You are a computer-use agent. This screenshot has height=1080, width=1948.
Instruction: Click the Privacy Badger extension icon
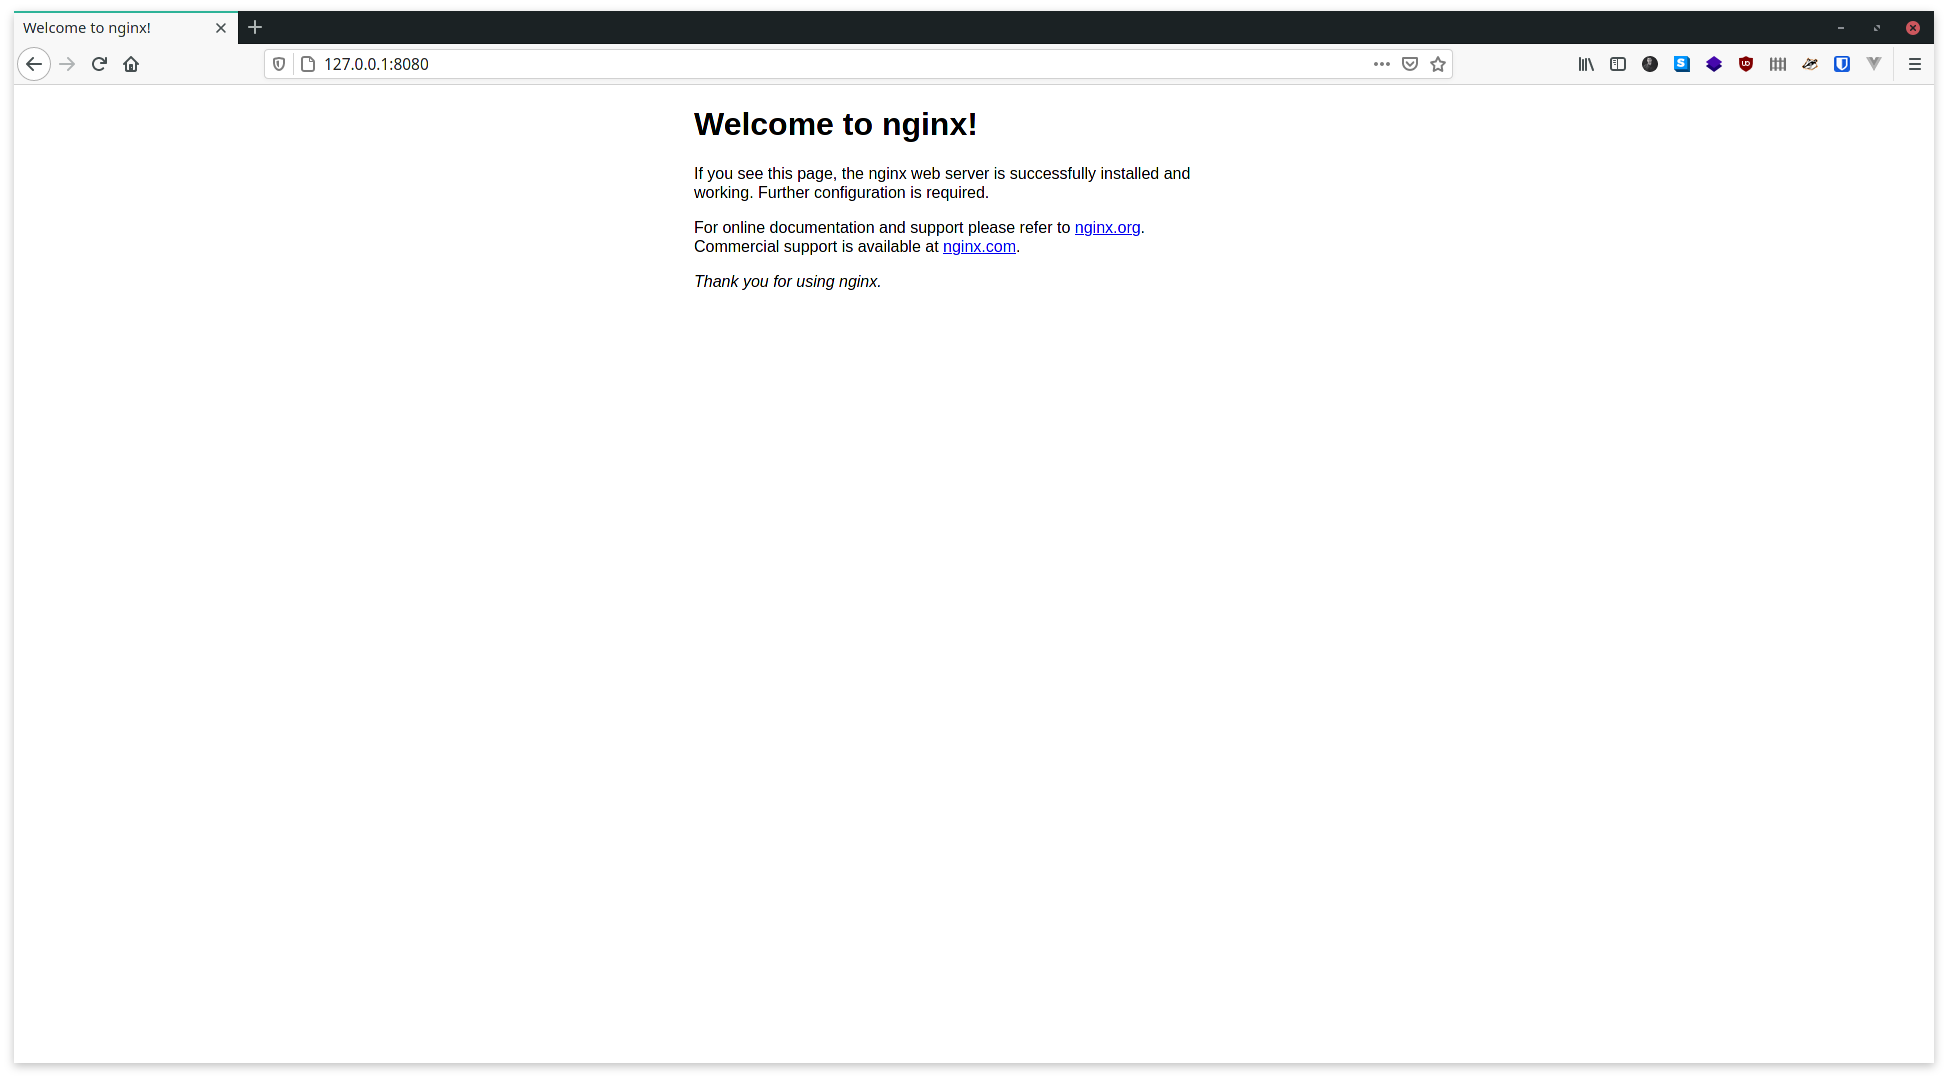(1810, 64)
